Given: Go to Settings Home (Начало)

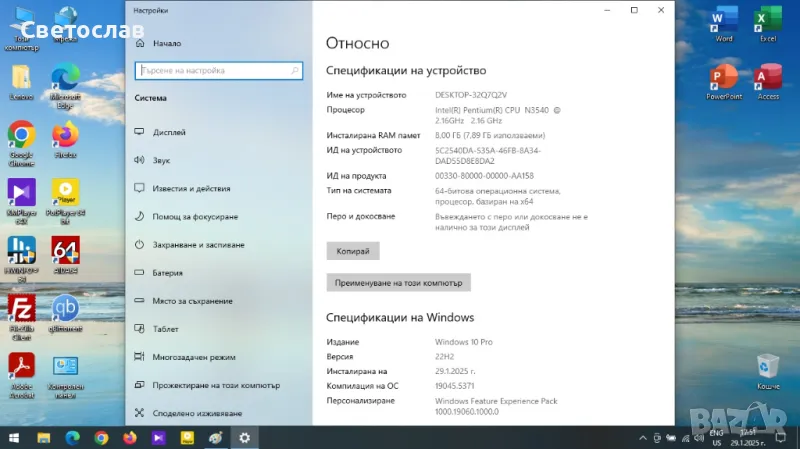Looking at the screenshot, I should [x=167, y=44].
